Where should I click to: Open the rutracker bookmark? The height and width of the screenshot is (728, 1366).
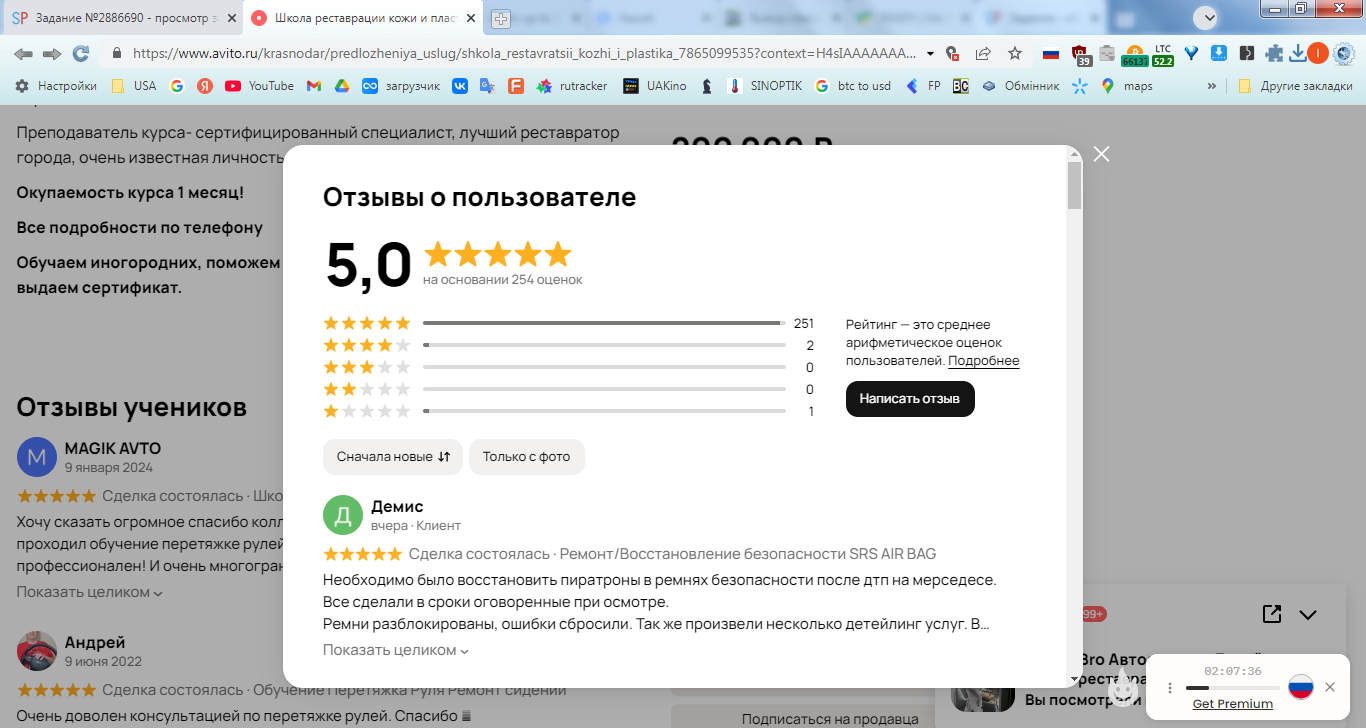coord(572,86)
